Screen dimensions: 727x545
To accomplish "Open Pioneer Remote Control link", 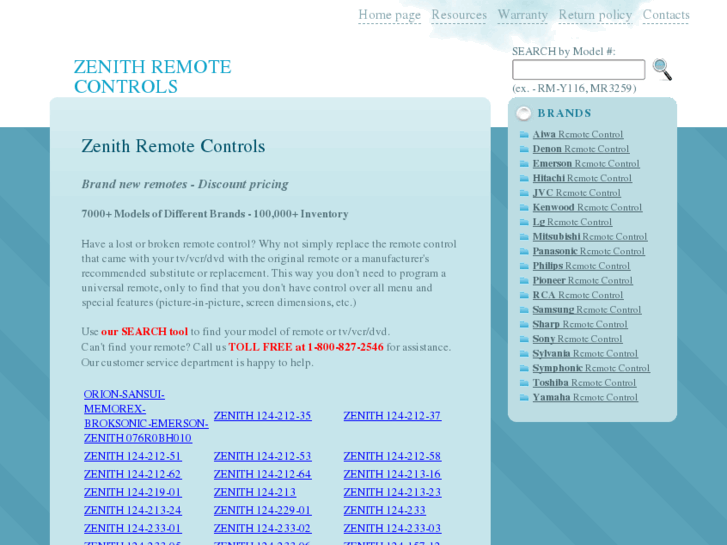I will click(582, 281).
